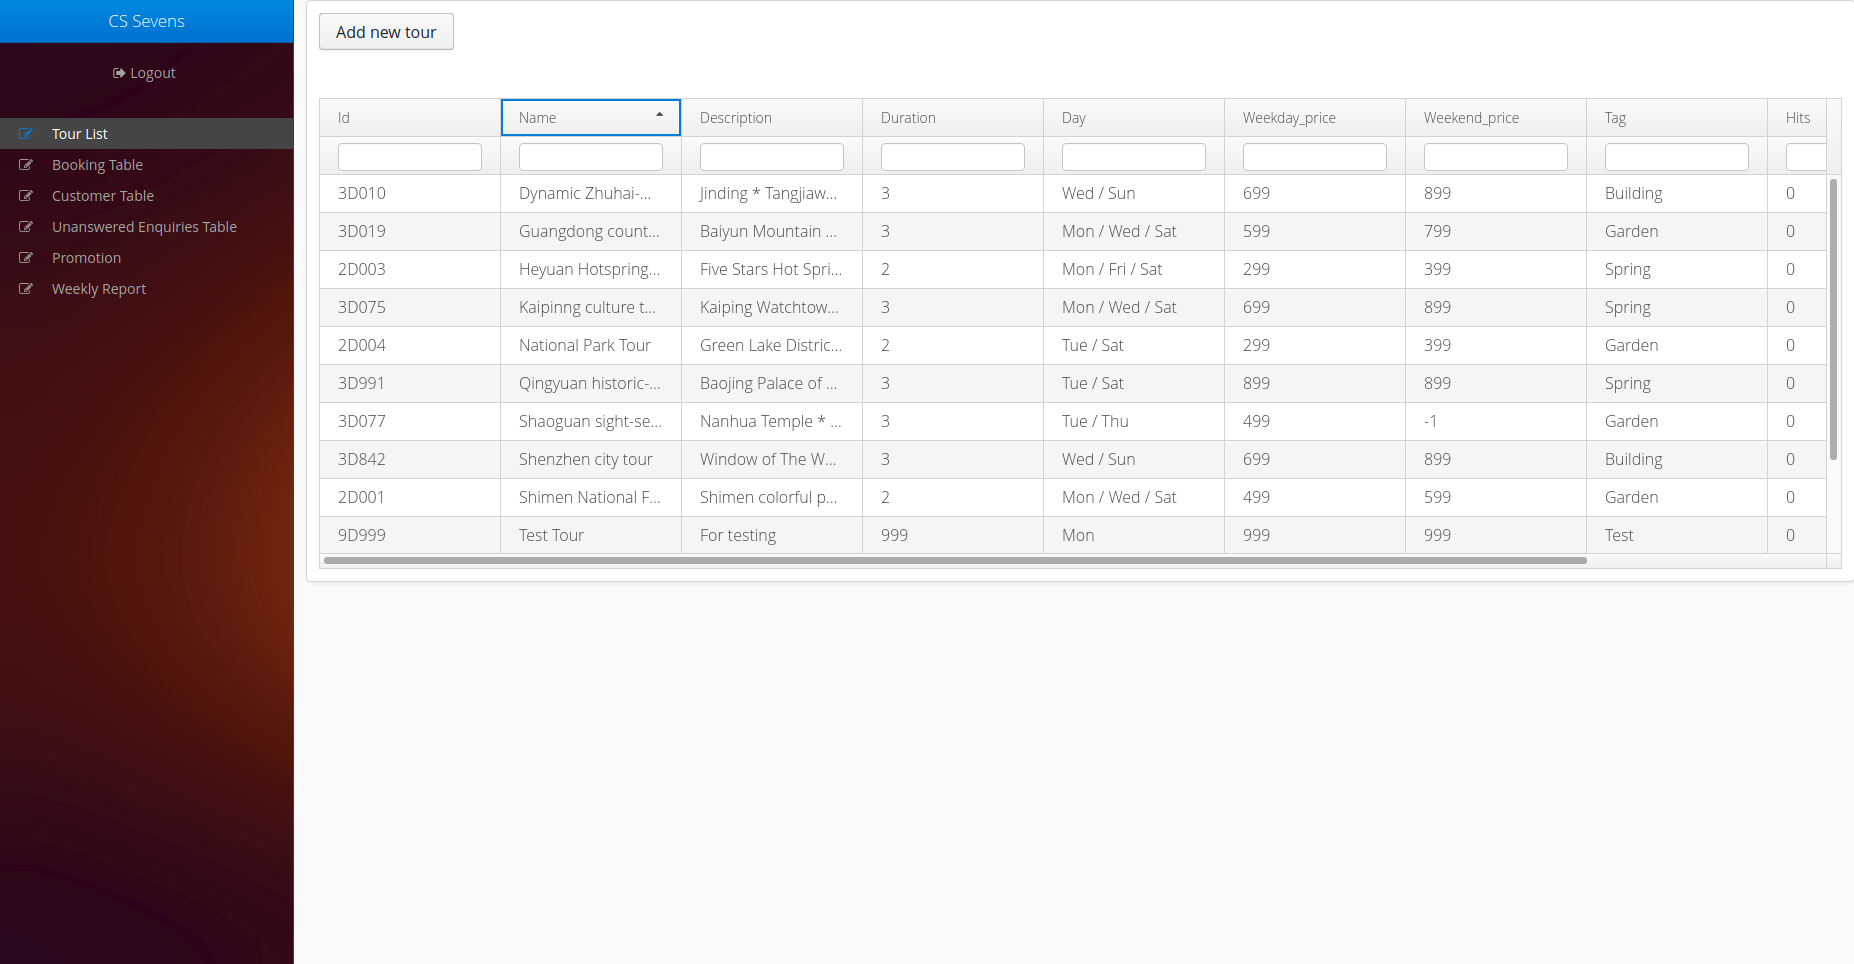Sort by the Duration column header
This screenshot has height=964, width=1854.
(x=953, y=118)
